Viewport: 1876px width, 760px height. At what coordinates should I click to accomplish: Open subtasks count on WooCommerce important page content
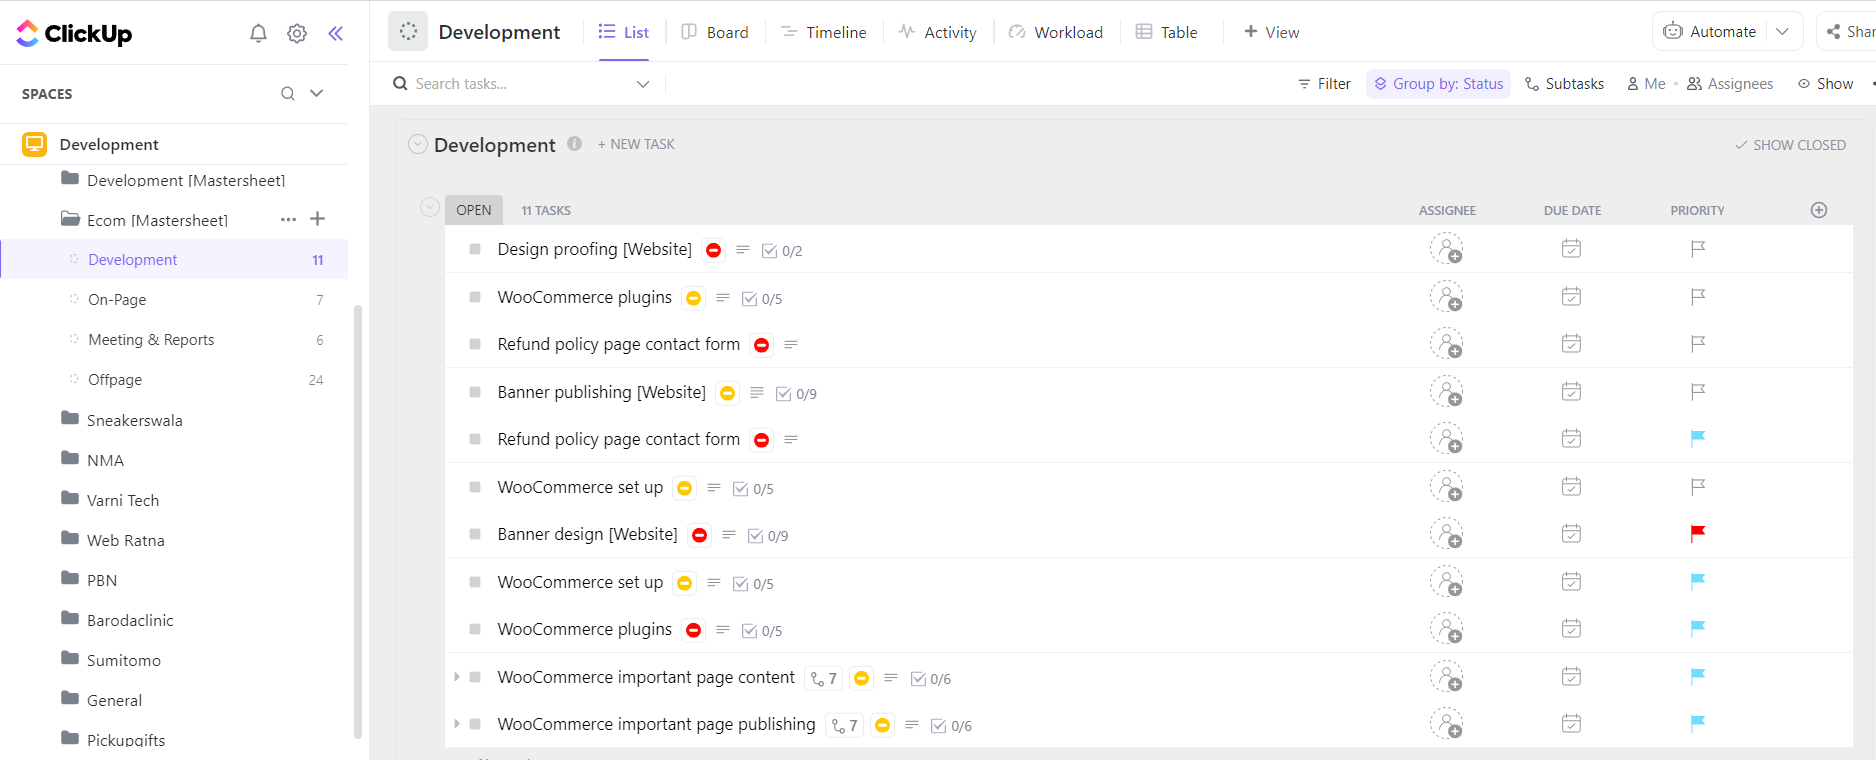(824, 678)
